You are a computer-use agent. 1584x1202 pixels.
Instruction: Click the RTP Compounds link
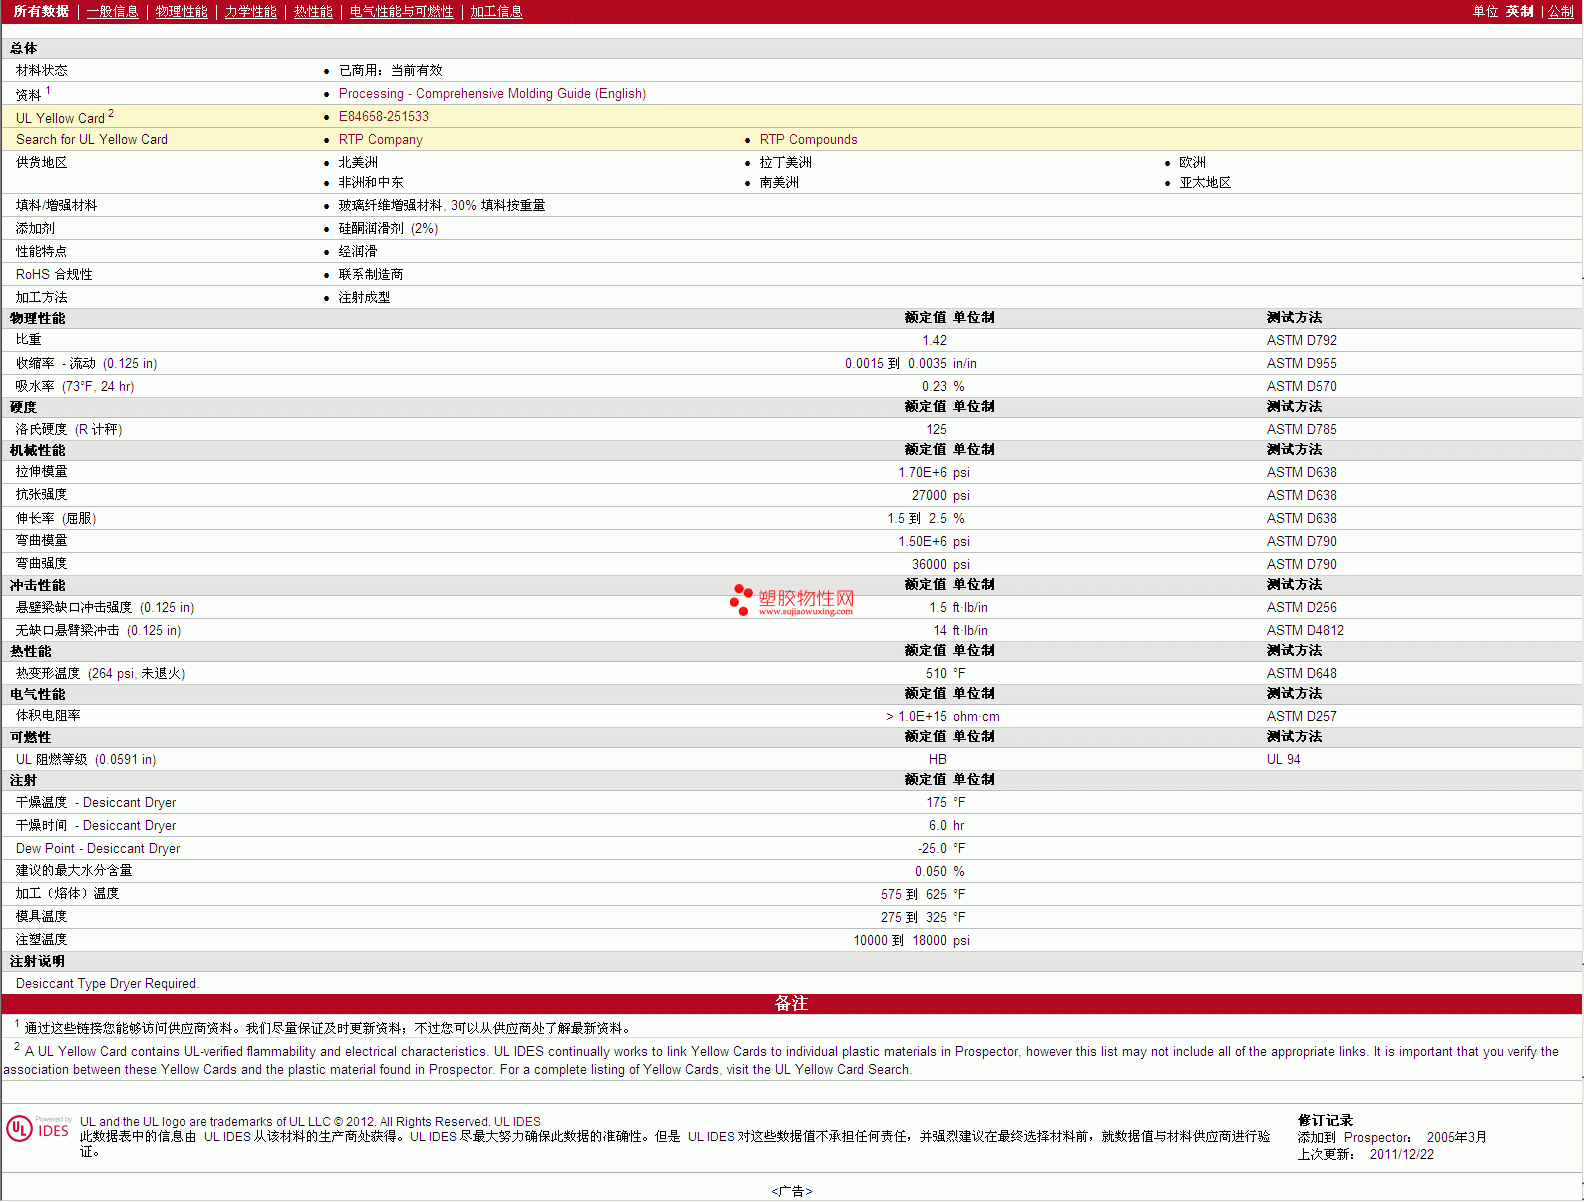(808, 140)
